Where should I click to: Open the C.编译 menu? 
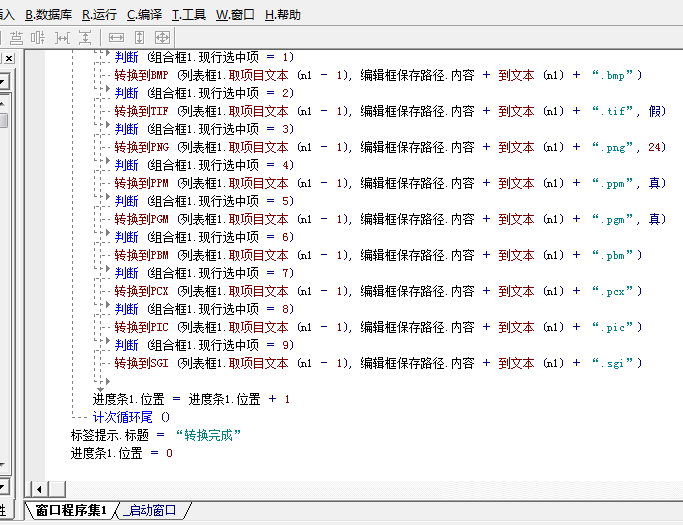pyautogui.click(x=145, y=15)
